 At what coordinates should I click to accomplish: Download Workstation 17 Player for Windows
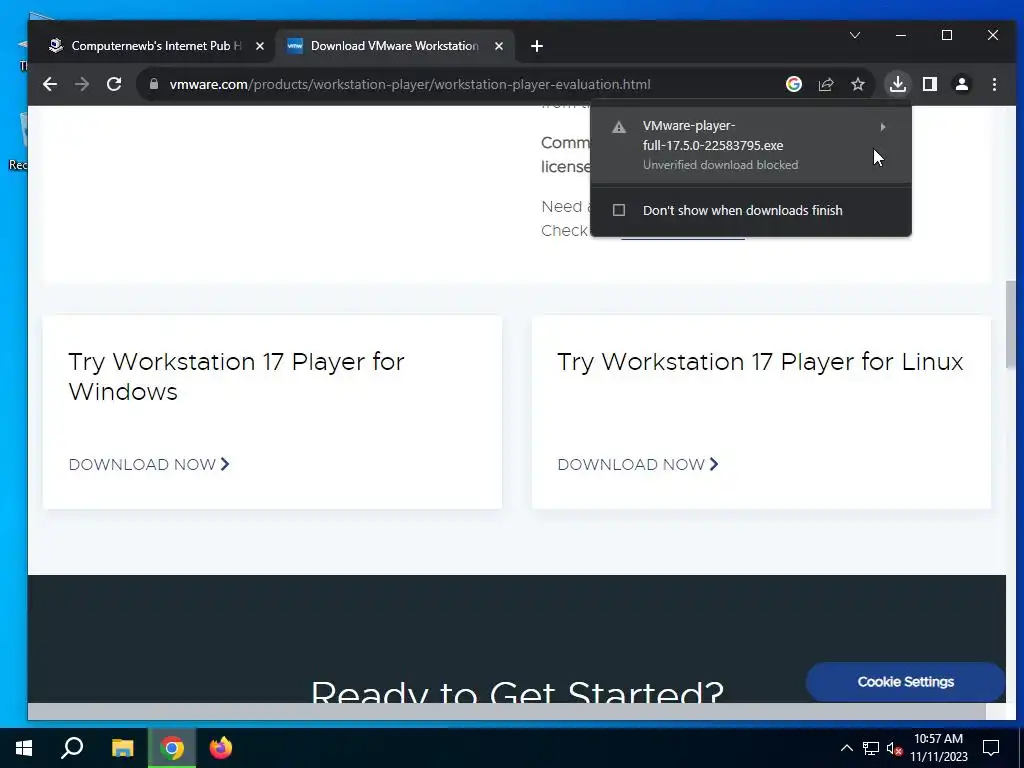click(x=149, y=464)
